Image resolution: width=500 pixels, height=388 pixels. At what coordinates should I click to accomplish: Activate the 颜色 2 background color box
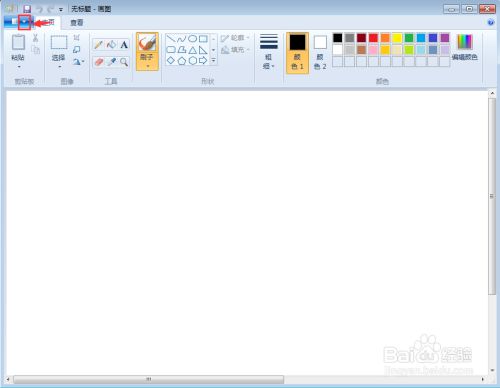(320, 53)
